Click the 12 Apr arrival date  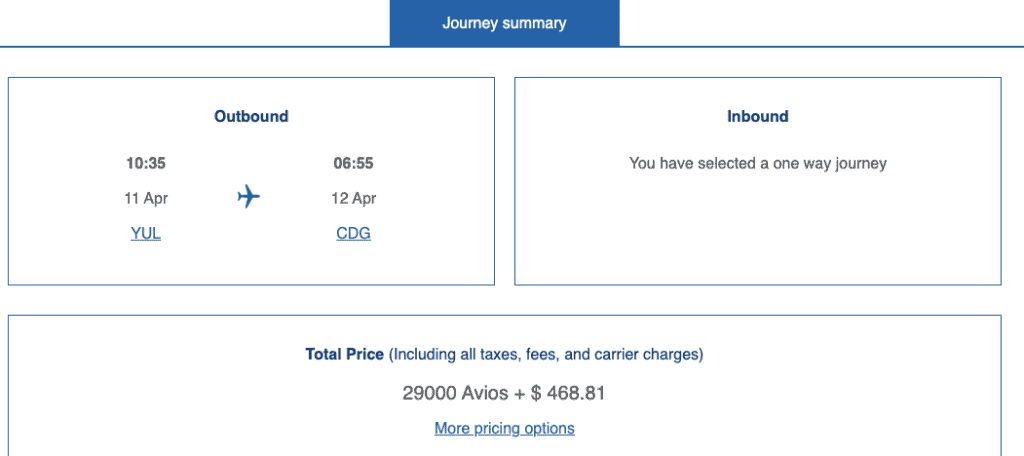coord(354,198)
